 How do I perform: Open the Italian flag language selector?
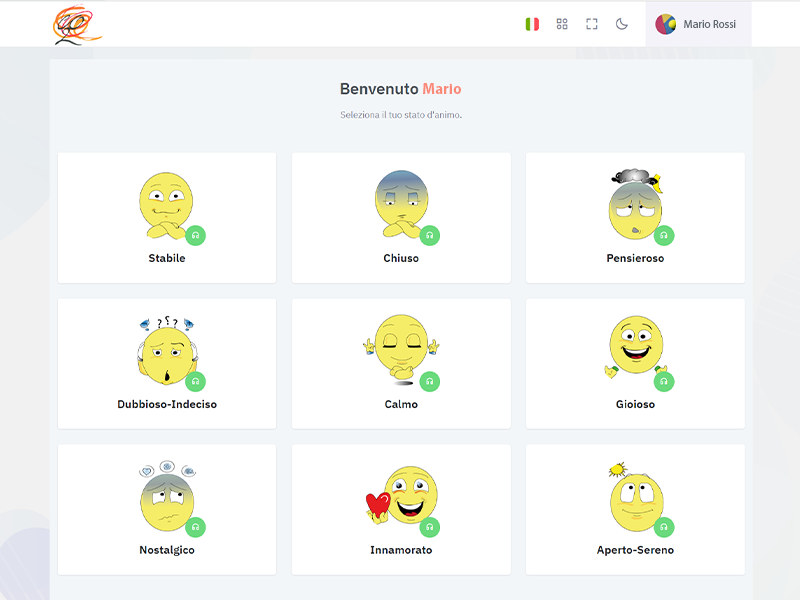pos(532,24)
